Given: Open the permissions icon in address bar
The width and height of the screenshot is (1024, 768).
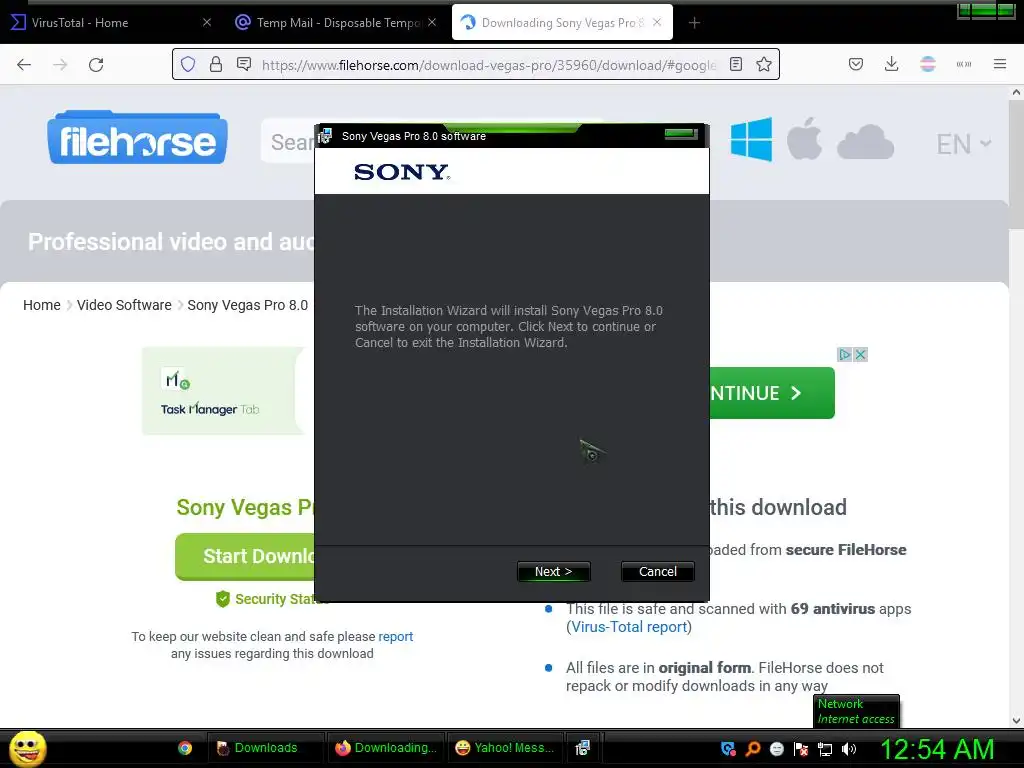Looking at the screenshot, I should [x=244, y=64].
